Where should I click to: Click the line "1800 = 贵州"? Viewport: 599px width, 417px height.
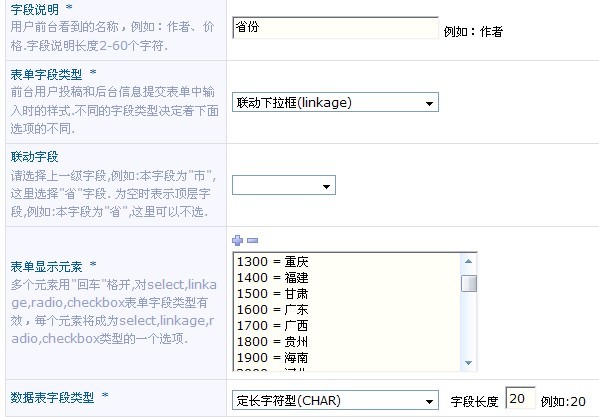pyautogui.click(x=272, y=342)
